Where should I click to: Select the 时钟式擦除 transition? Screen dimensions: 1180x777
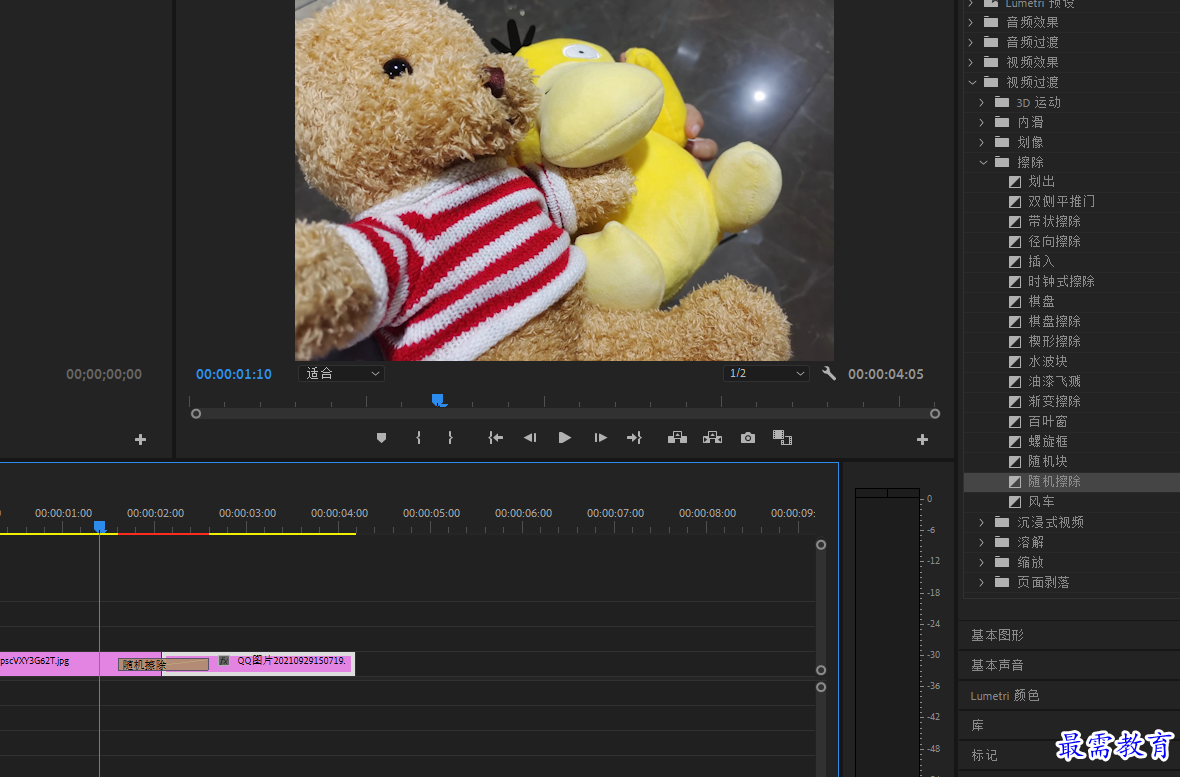point(1061,282)
